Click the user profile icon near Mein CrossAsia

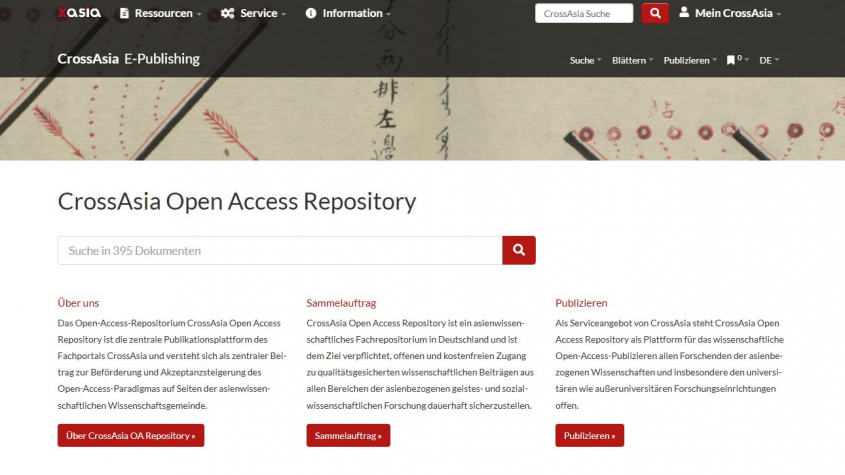point(684,12)
